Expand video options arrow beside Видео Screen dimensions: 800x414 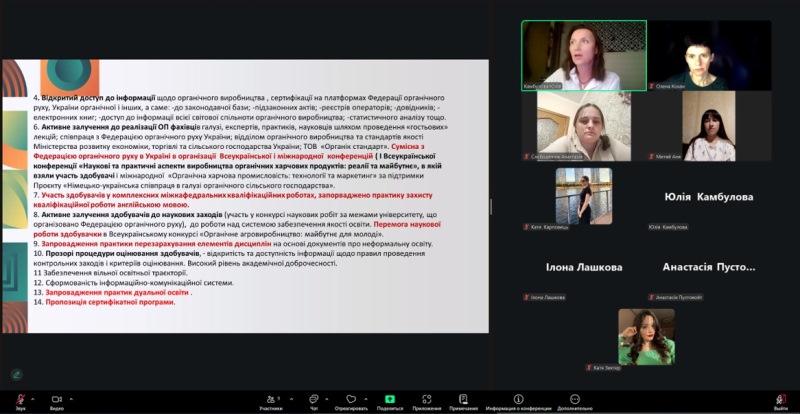point(71,399)
